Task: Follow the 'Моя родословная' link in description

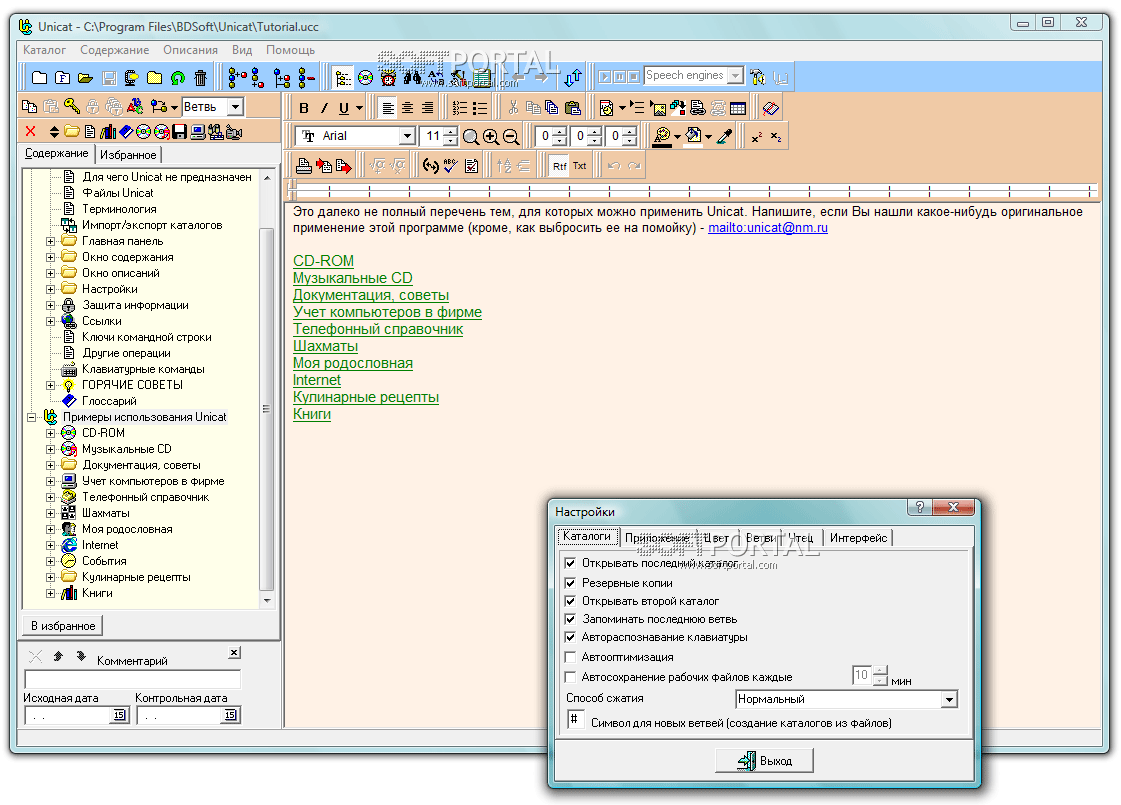Action: [x=353, y=363]
